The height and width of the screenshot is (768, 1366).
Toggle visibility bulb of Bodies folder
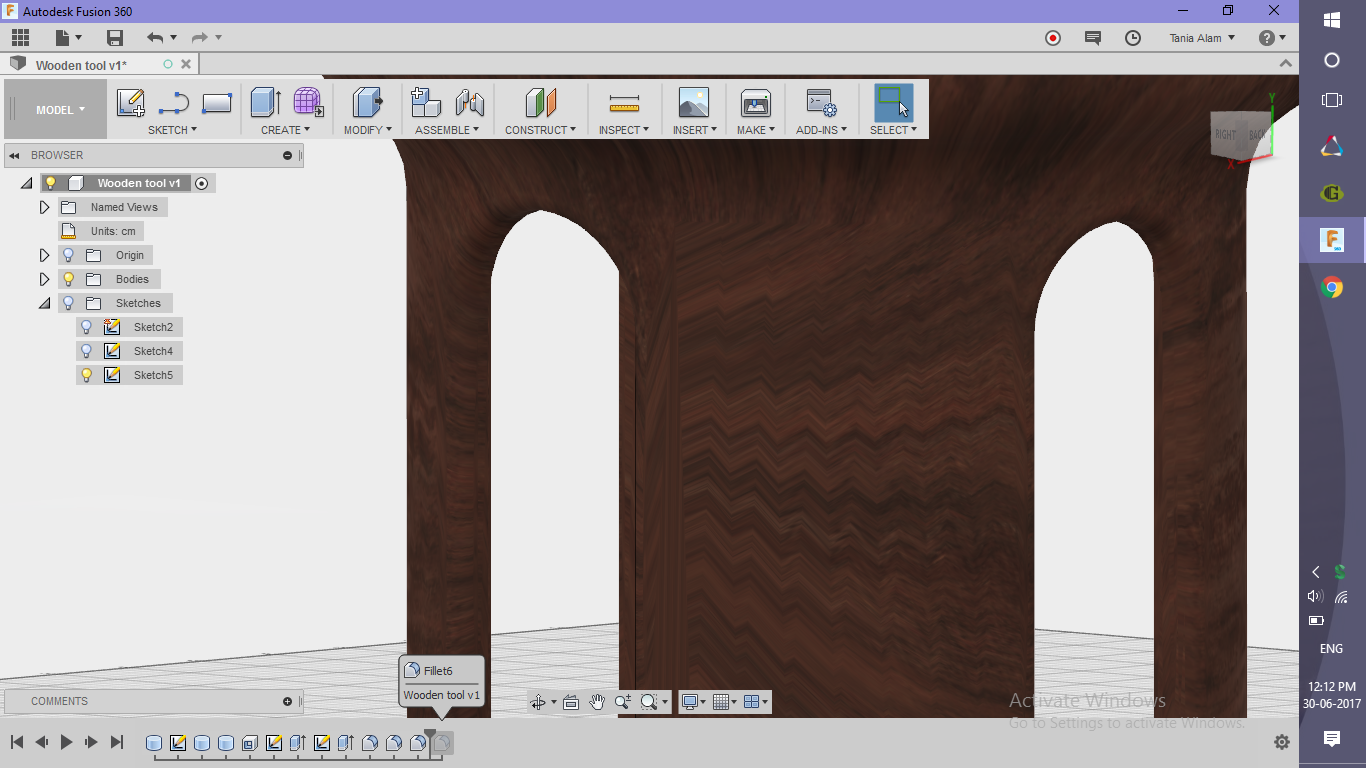tap(68, 279)
